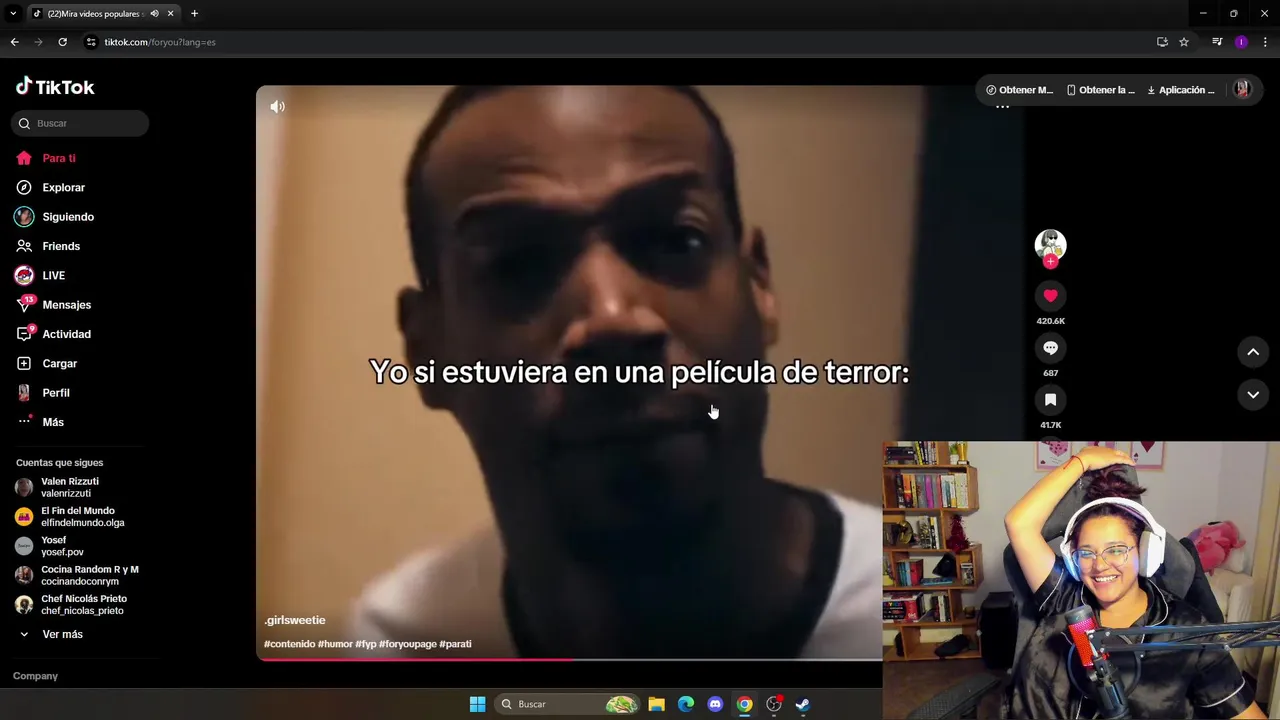
Task: Click the taskbar Buscar search box
Action: click(568, 704)
